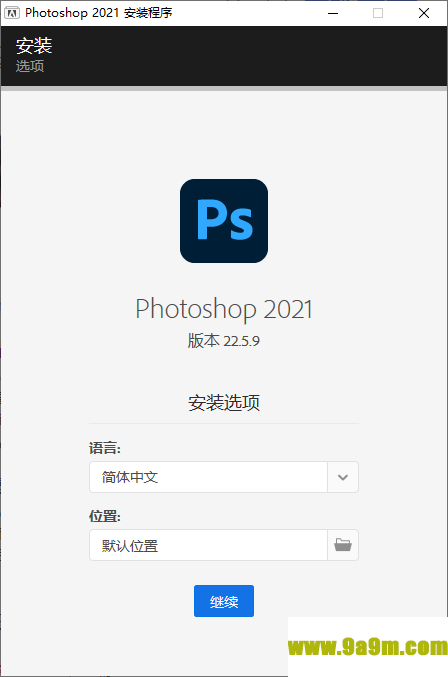Click the Photoshop Ps logo icon
This screenshot has height=677, width=448.
tap(224, 221)
